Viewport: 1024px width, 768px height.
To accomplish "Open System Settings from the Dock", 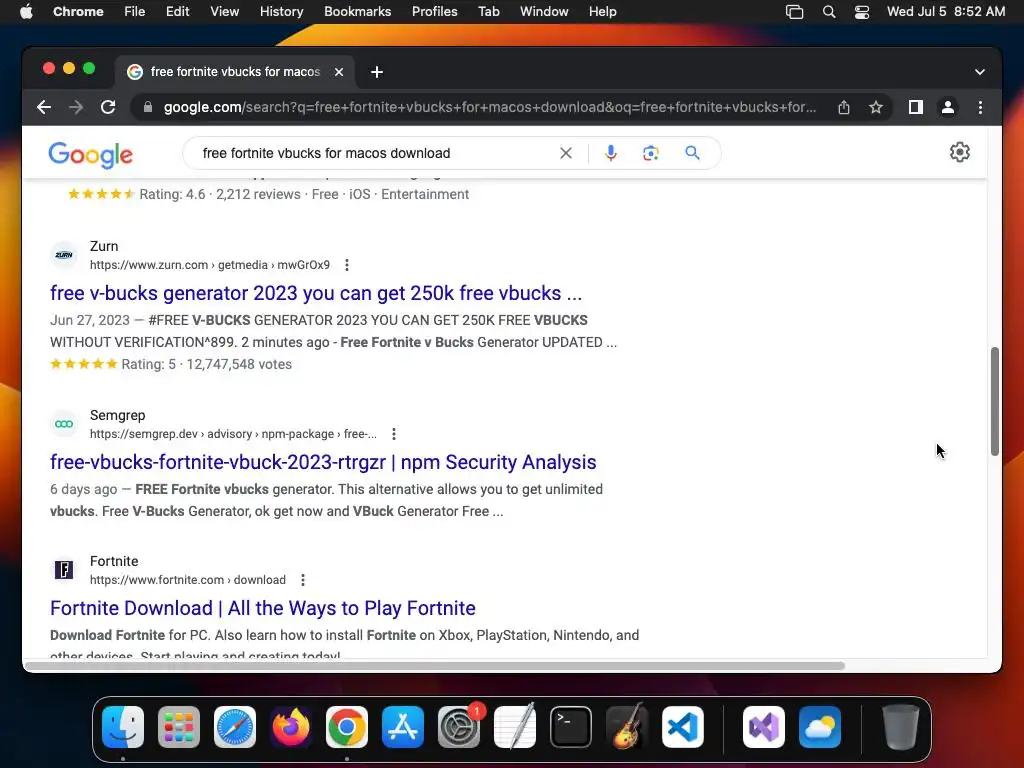I will pyautogui.click(x=458, y=727).
